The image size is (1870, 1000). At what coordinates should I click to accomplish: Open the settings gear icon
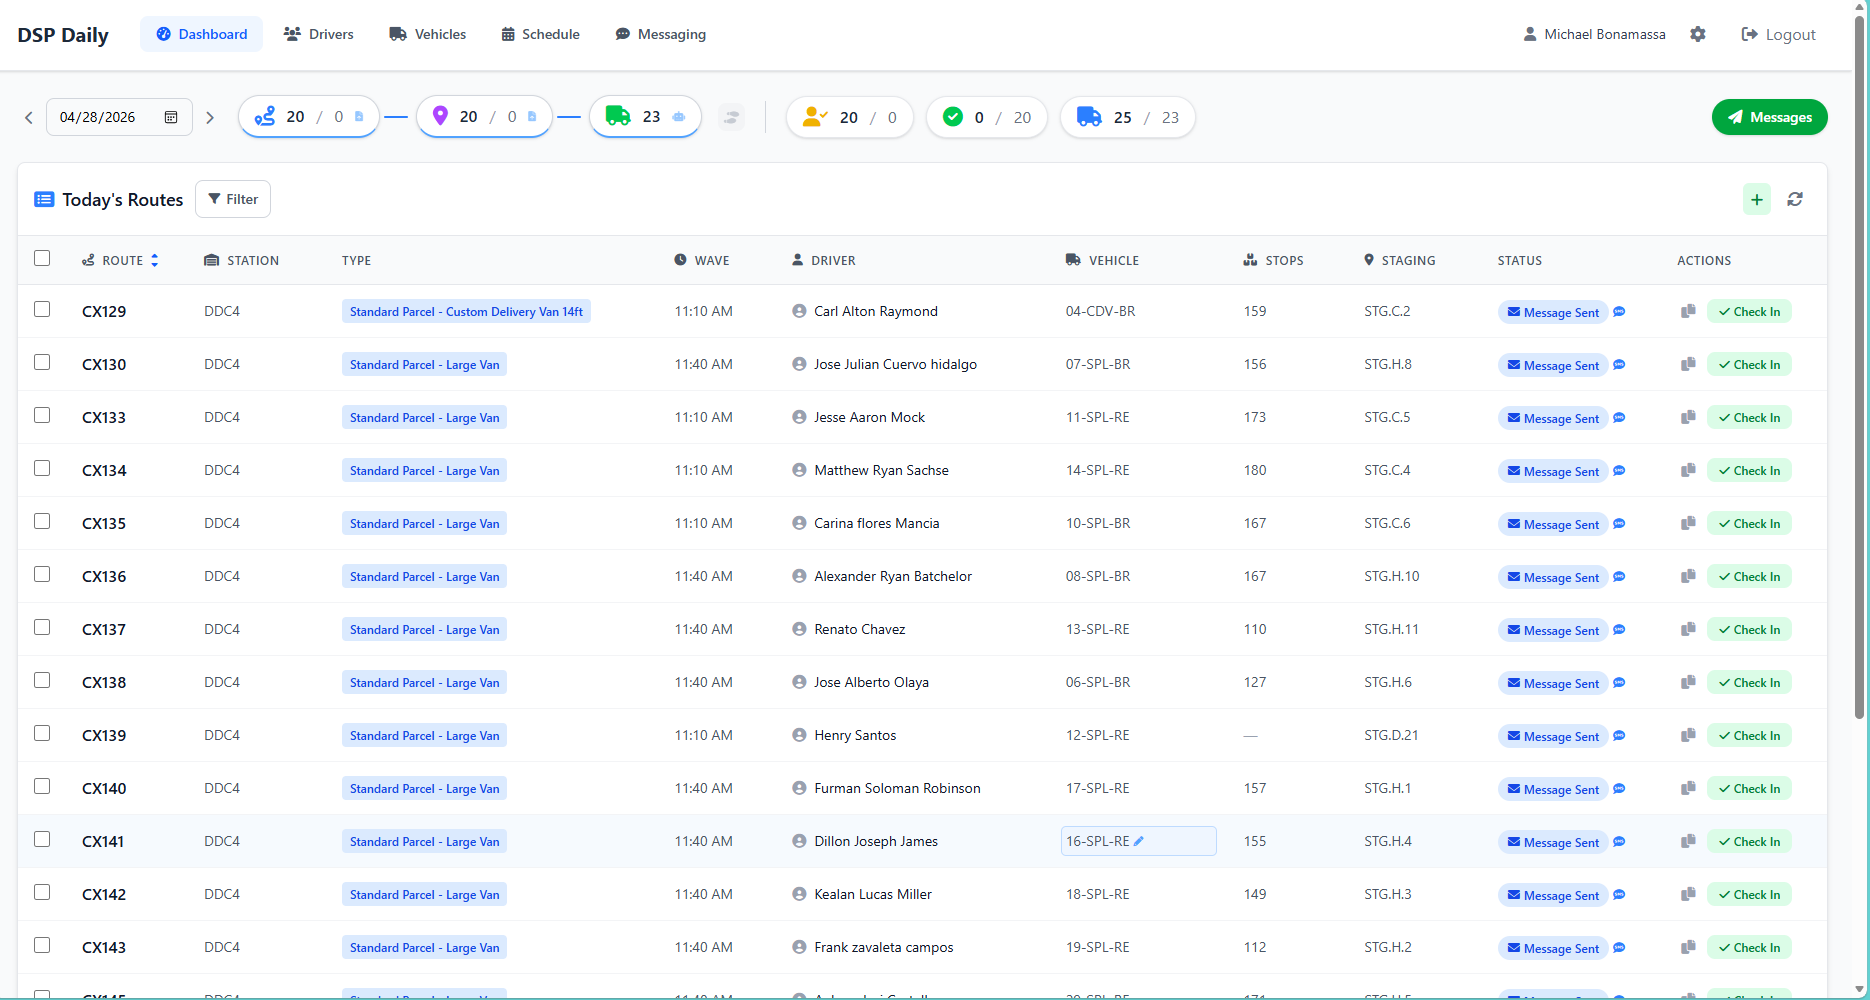click(x=1698, y=34)
